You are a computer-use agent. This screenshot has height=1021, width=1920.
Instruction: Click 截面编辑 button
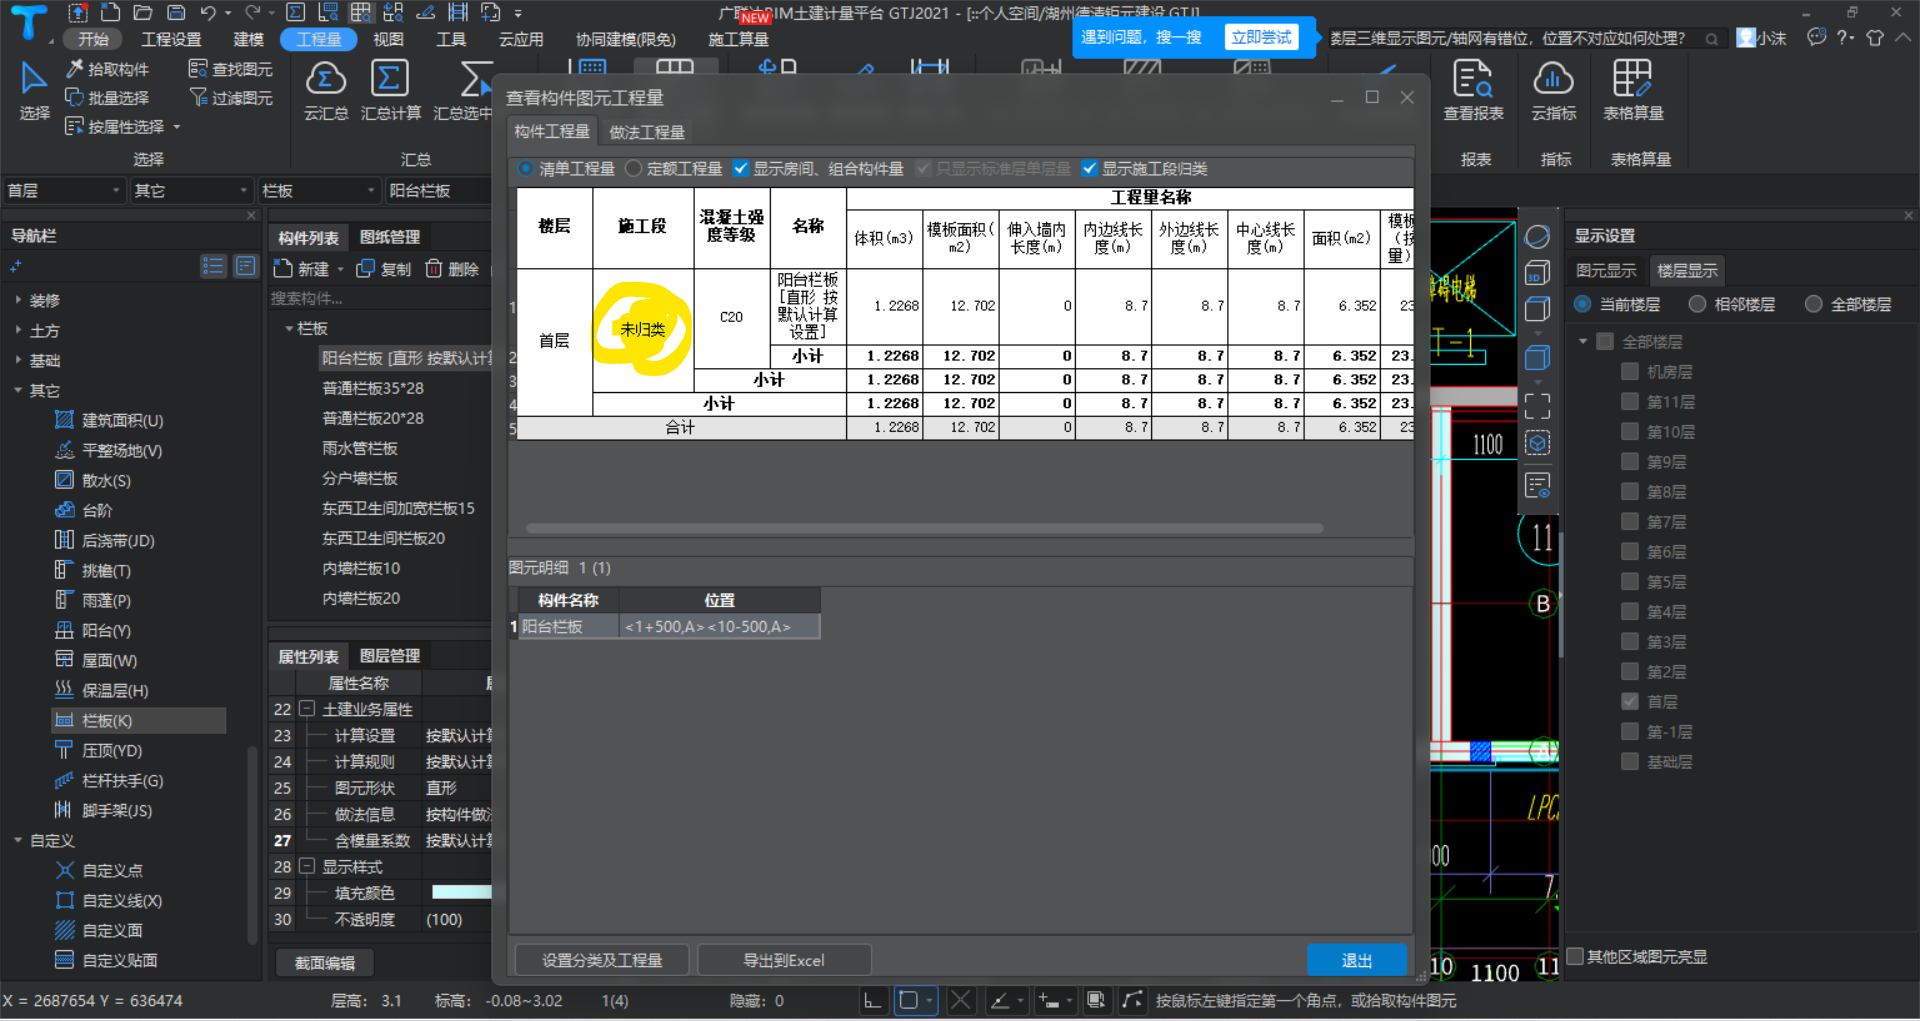325,962
